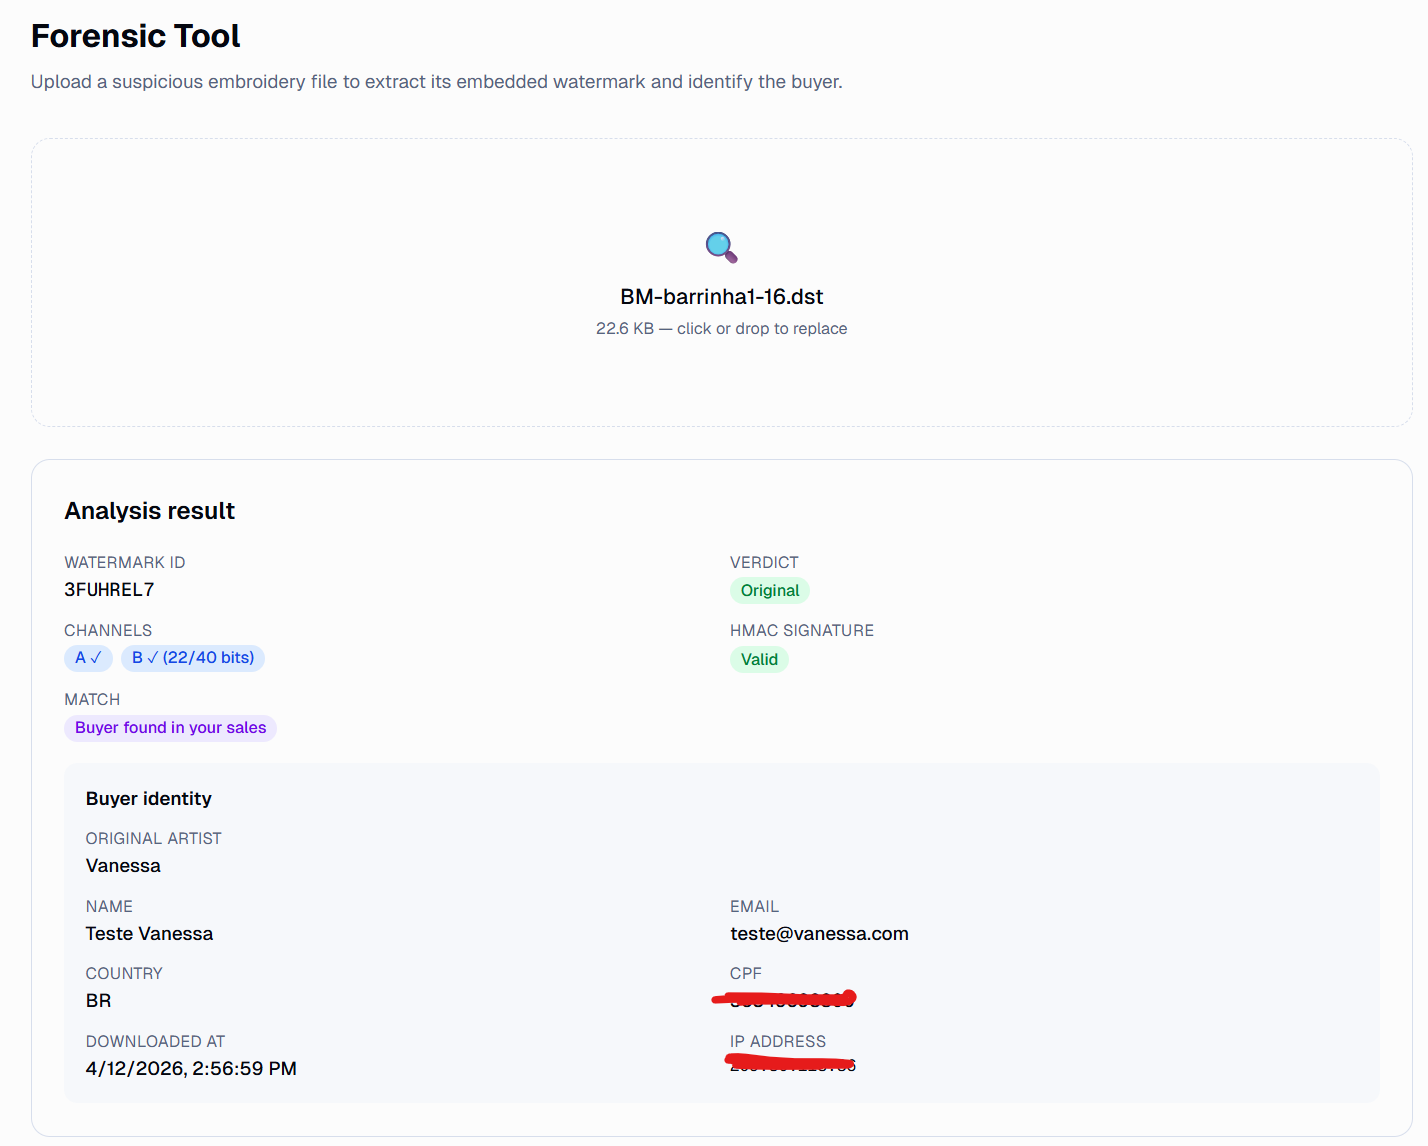Click the DOWNLOADED AT label

(x=155, y=1042)
